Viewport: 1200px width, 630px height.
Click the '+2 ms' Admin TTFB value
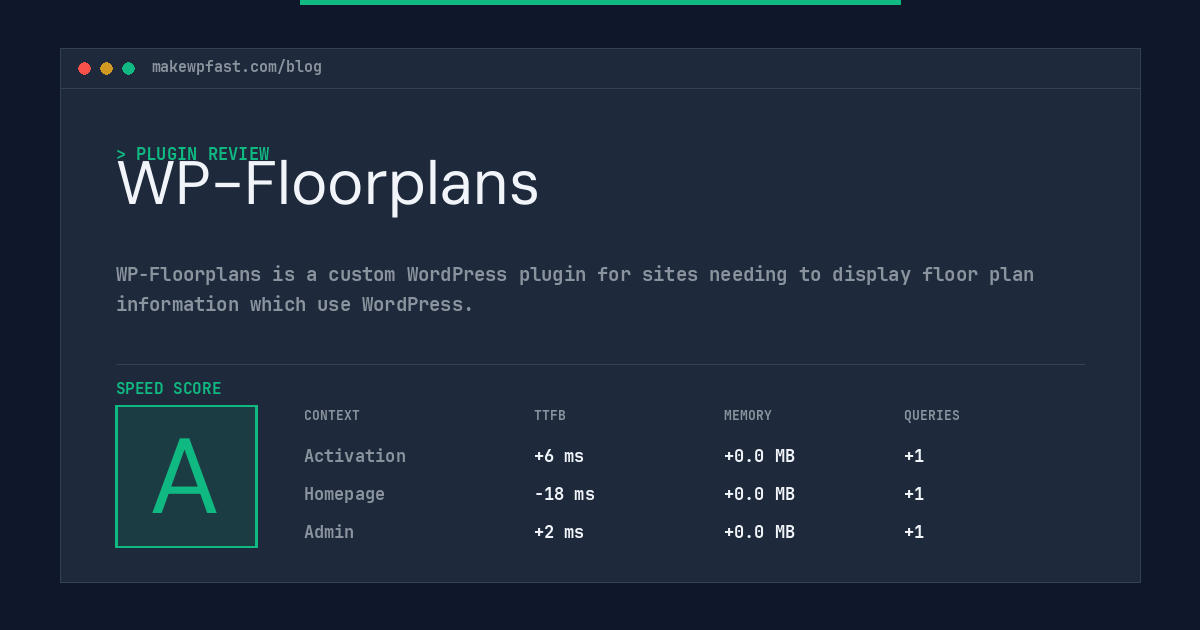559,532
